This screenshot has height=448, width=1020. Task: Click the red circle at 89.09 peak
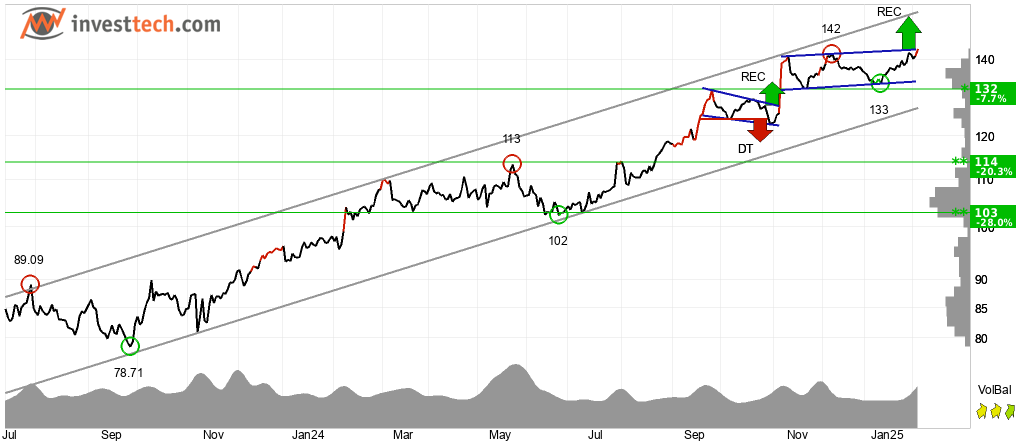tap(30, 284)
